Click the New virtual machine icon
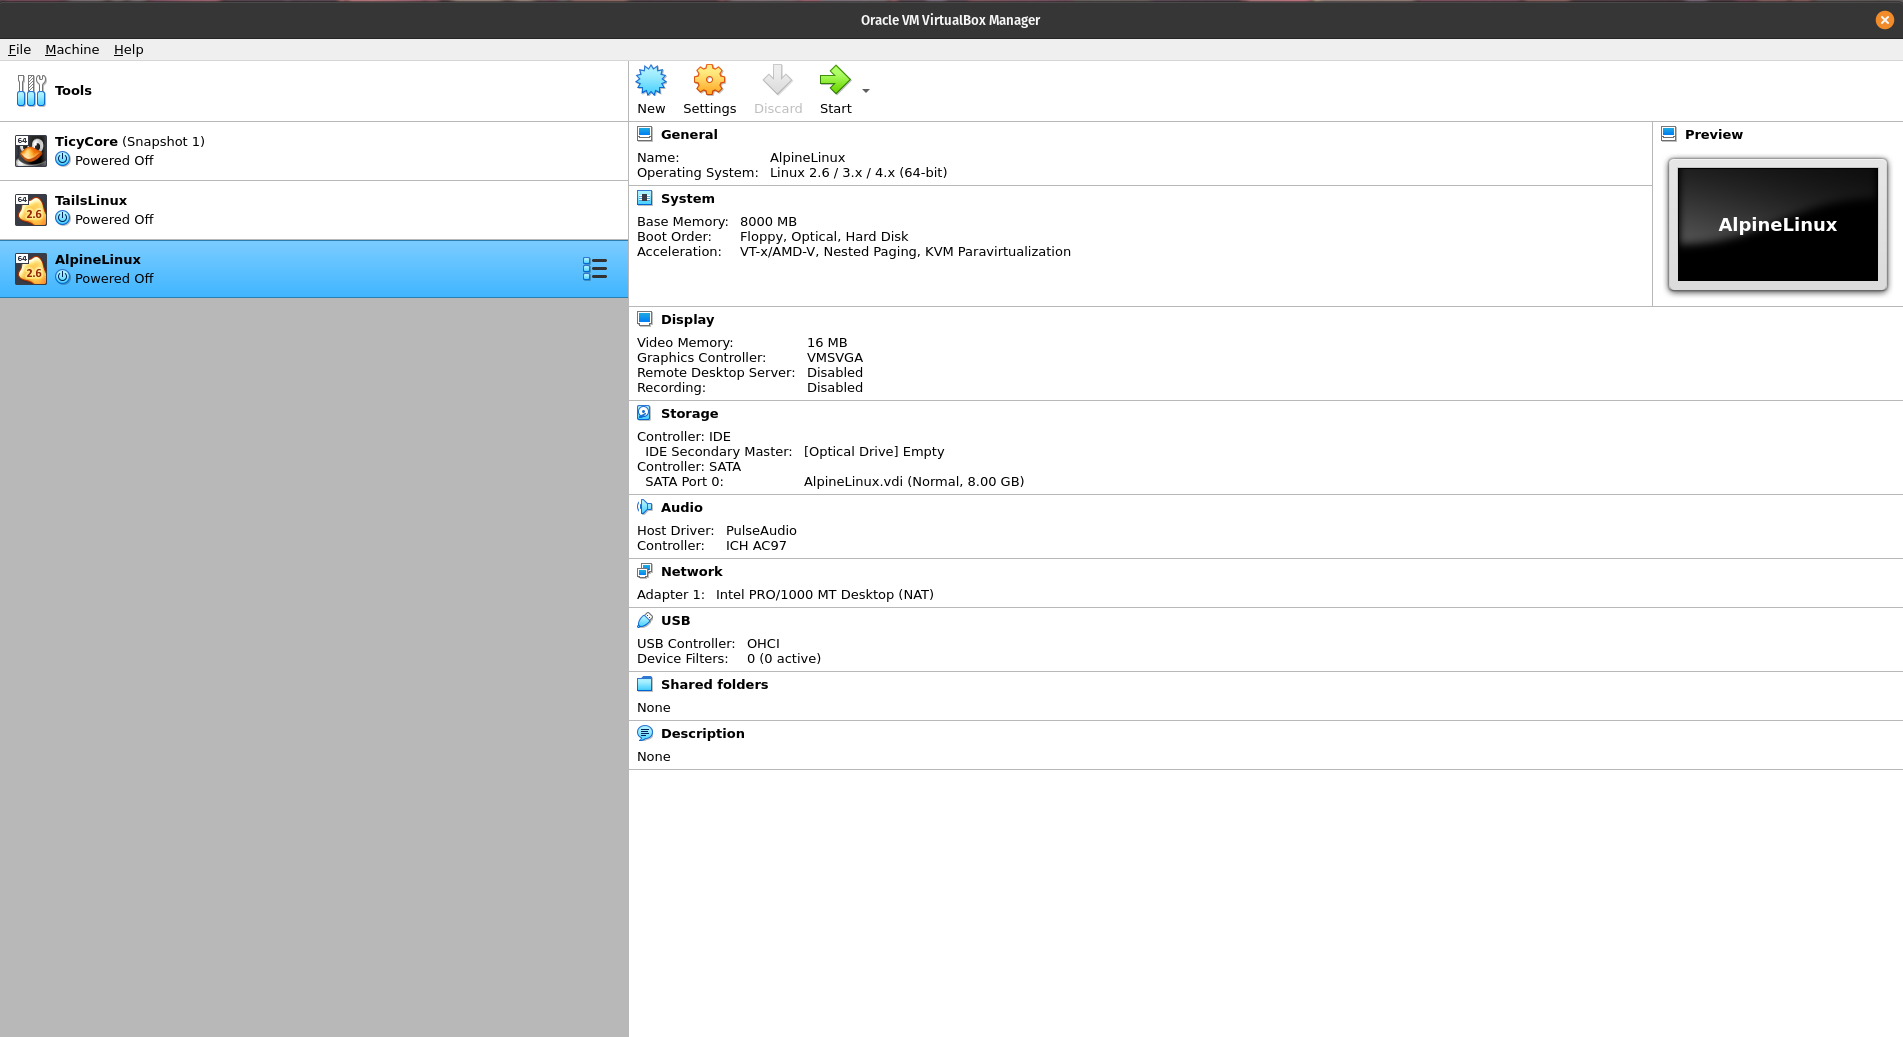 pos(651,80)
